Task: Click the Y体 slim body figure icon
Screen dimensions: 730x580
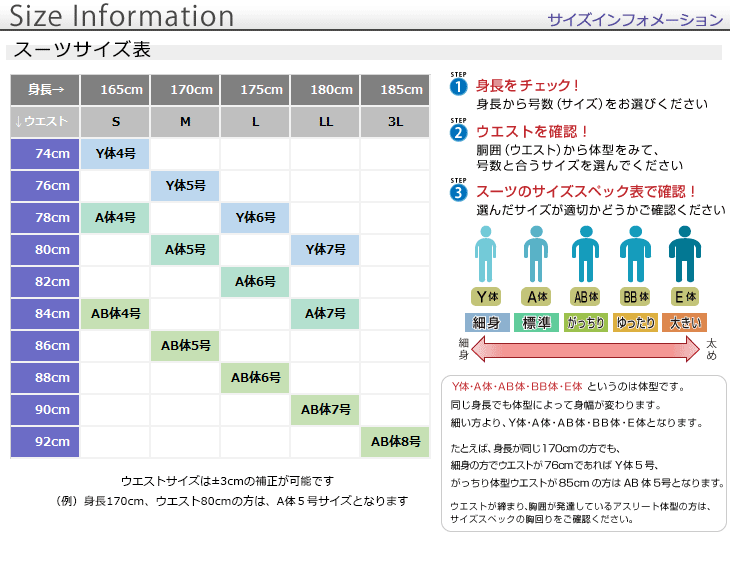Action: [x=487, y=254]
